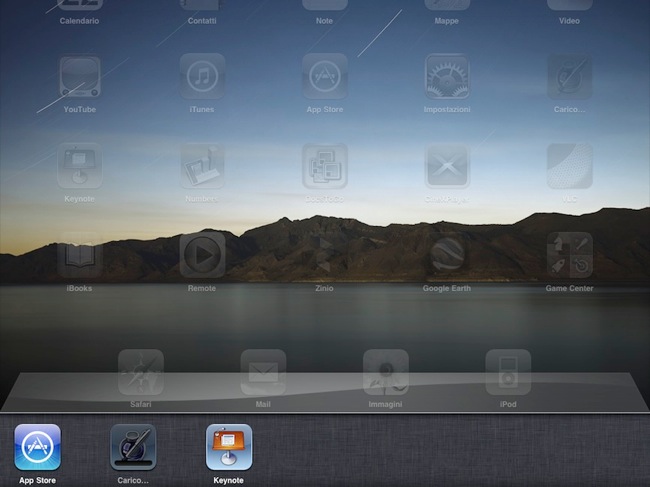Switch to Keynote in the multitasking bar
Image resolution: width=650 pixels, height=487 pixels.
coord(229,447)
